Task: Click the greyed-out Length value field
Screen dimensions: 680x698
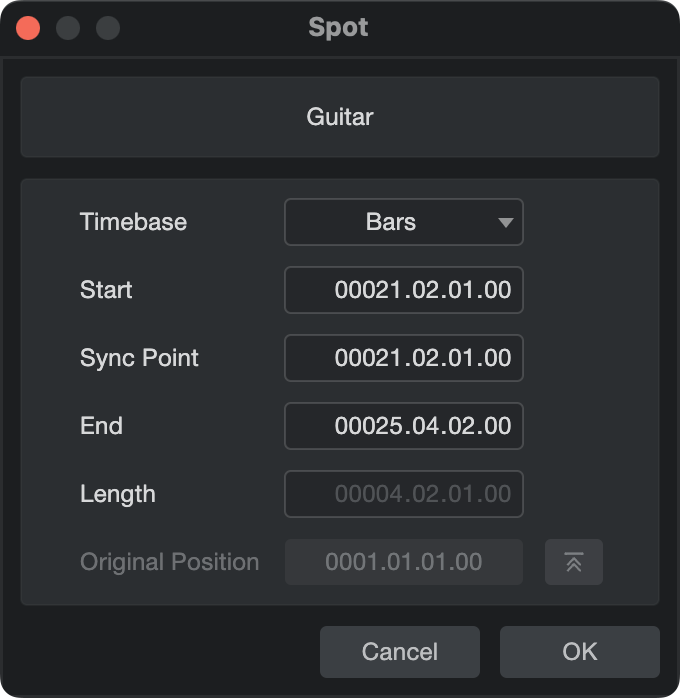Action: coord(404,494)
